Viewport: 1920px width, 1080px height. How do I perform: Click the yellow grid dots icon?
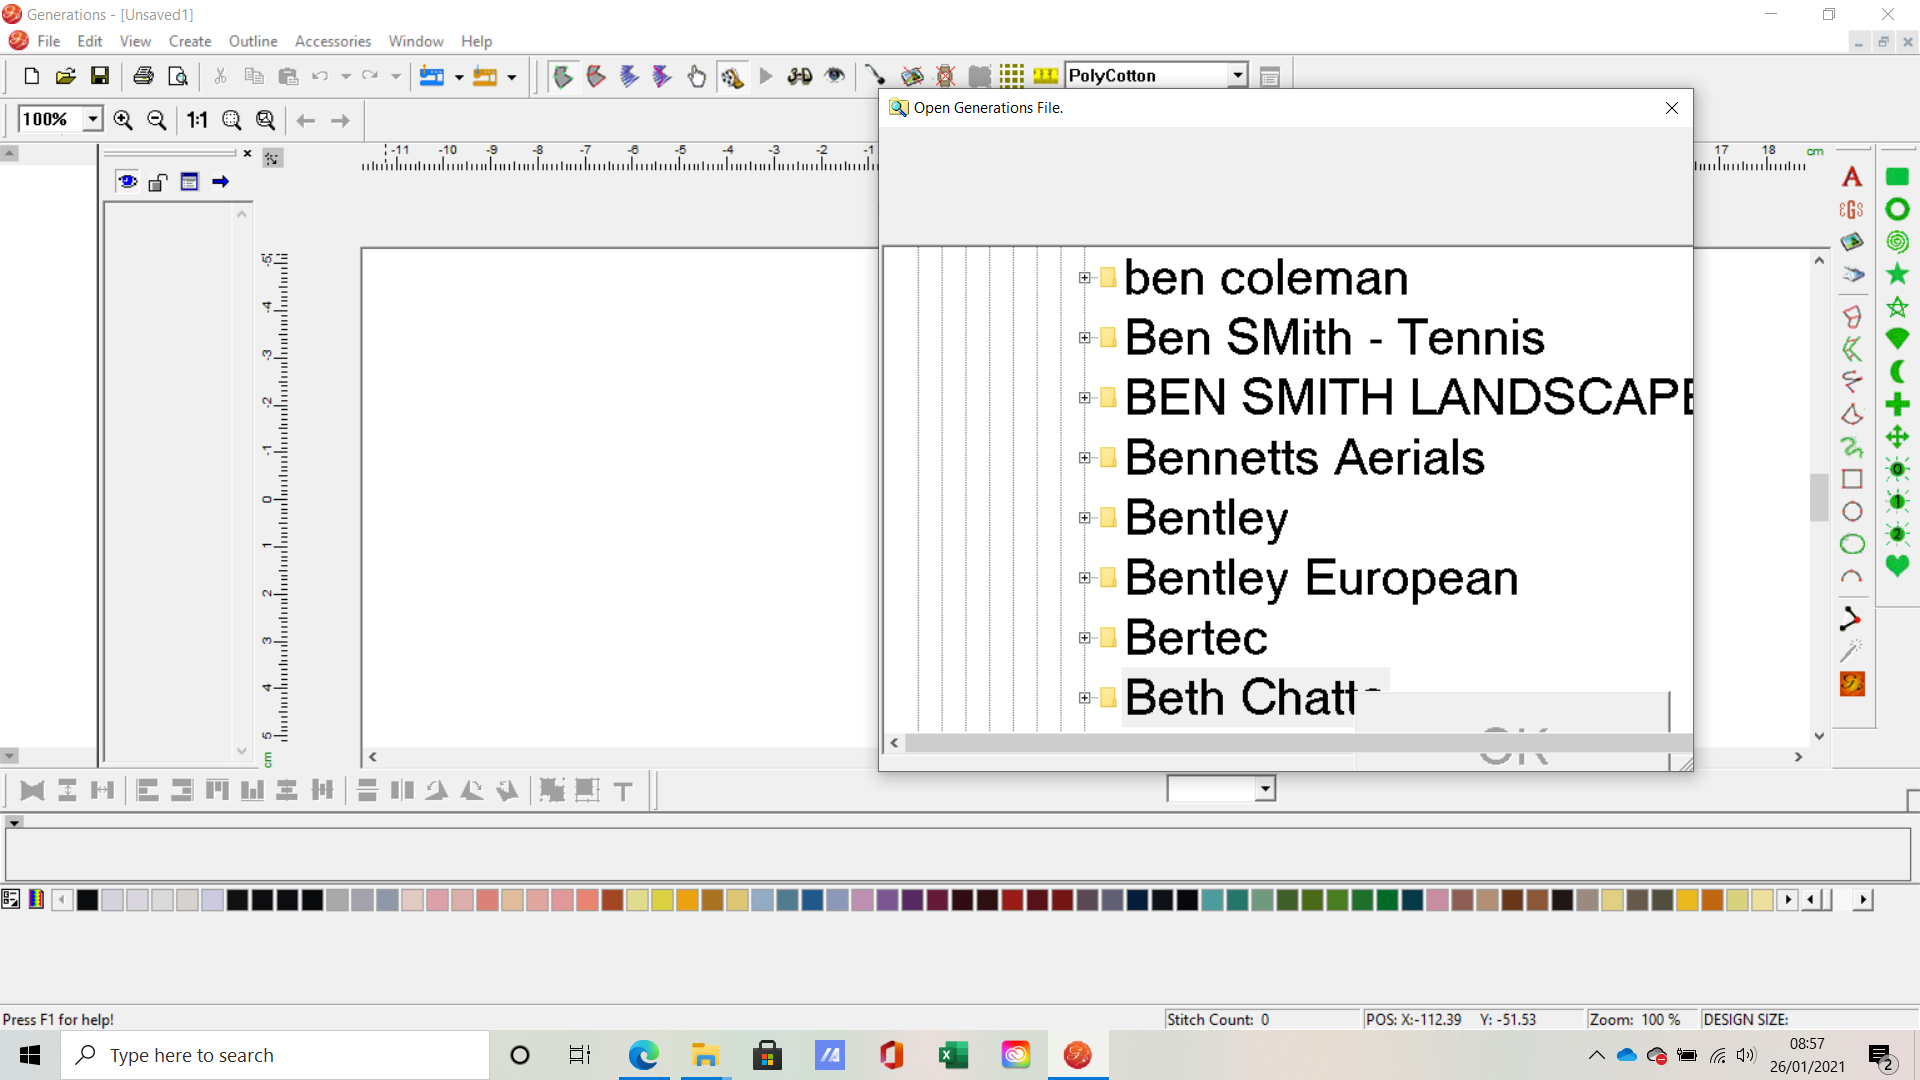pos(1012,76)
